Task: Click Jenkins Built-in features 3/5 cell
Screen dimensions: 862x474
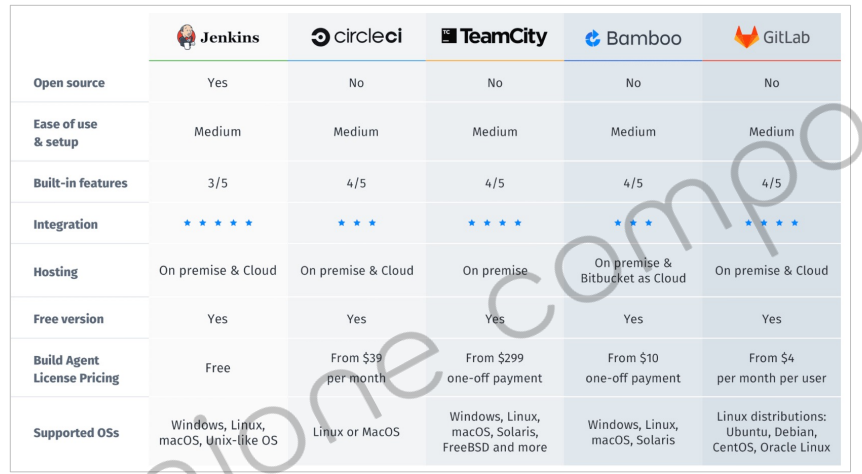Action: [x=218, y=183]
